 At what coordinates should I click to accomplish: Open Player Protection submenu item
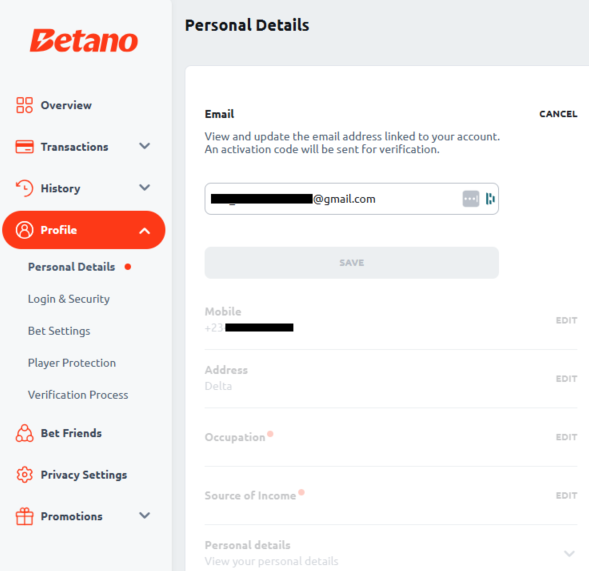coord(72,363)
